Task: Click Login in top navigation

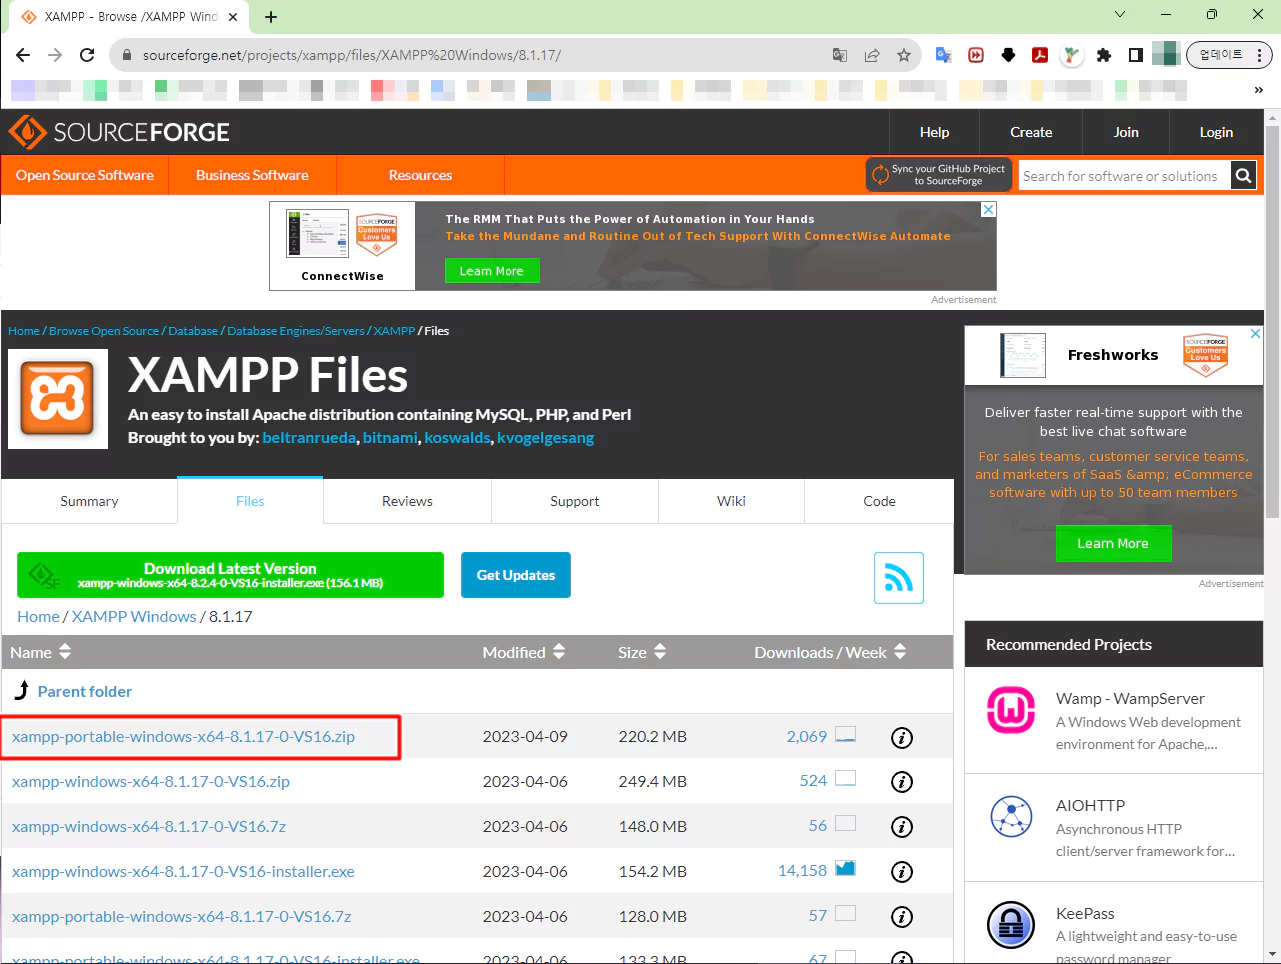Action: click(x=1216, y=132)
